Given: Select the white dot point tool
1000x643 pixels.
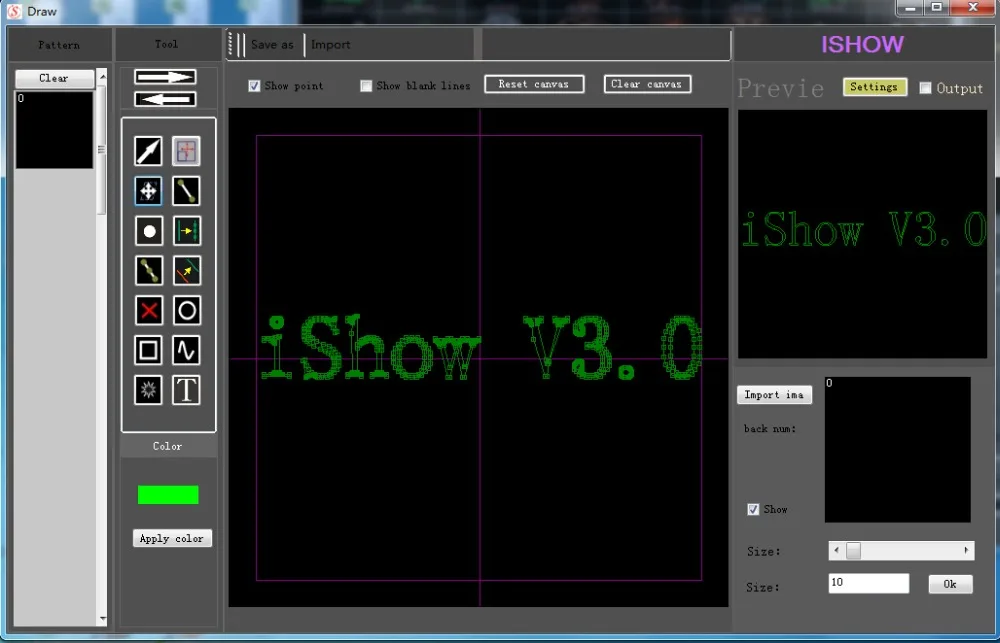Looking at the screenshot, I should (148, 231).
